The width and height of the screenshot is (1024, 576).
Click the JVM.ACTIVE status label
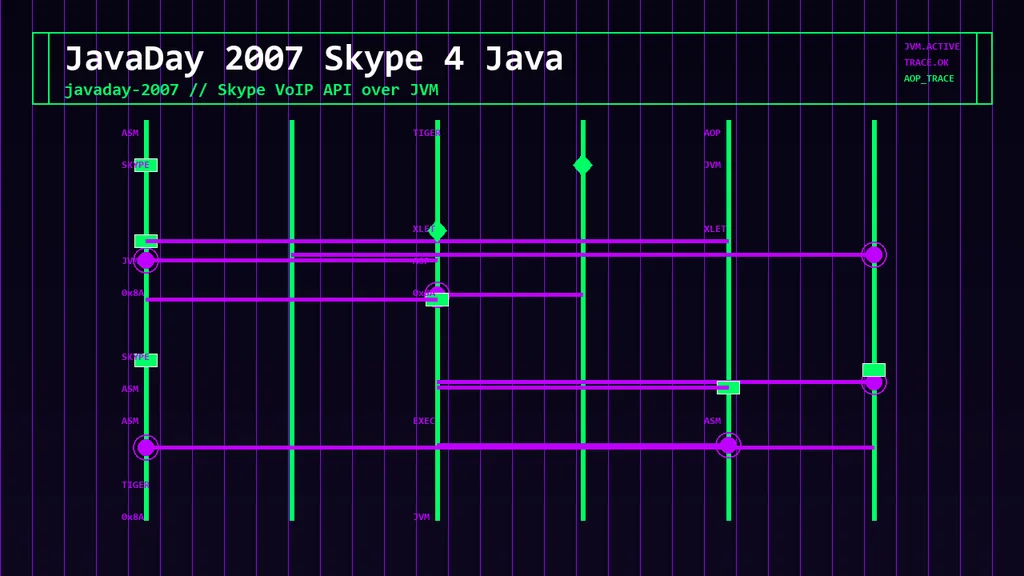point(931,46)
